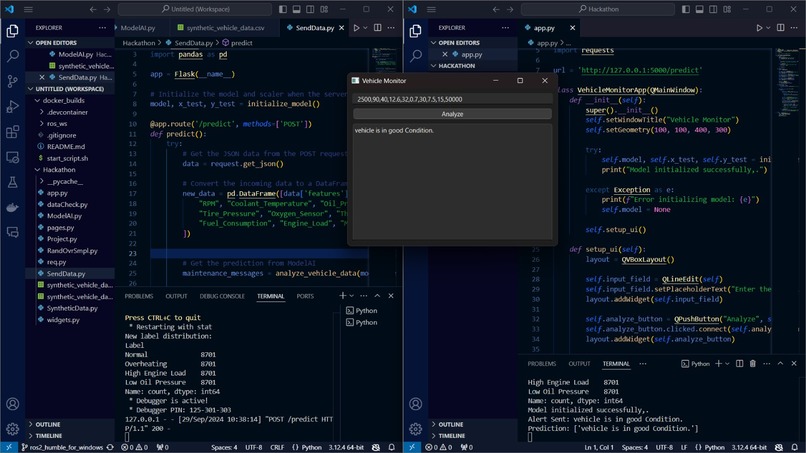806x453 pixels.
Task: Click CRLF end-of-line selector in left status bar
Action: (x=277, y=447)
